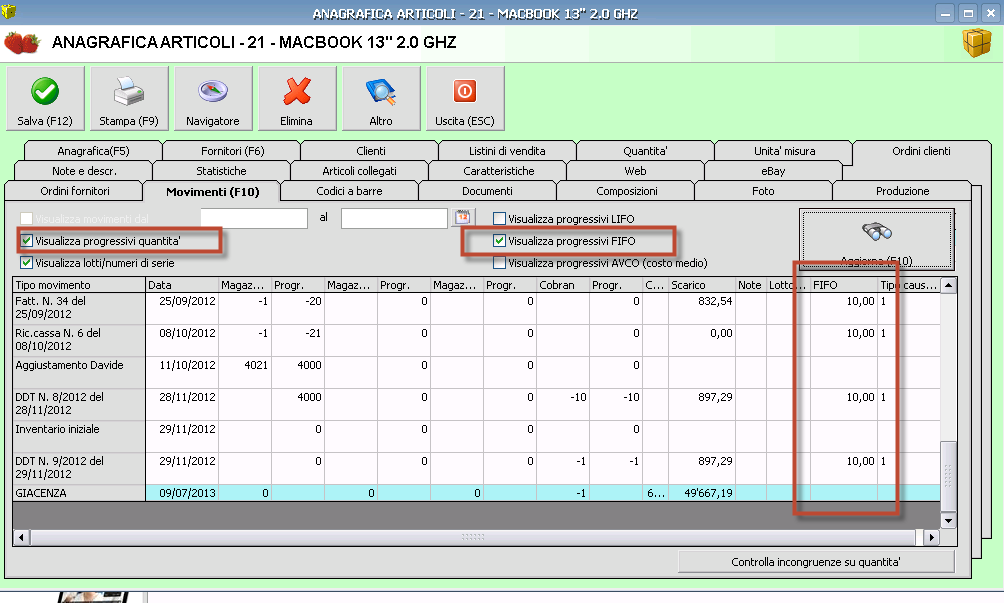Click the title bar application icon
1004x603 pixels.
click(9, 11)
